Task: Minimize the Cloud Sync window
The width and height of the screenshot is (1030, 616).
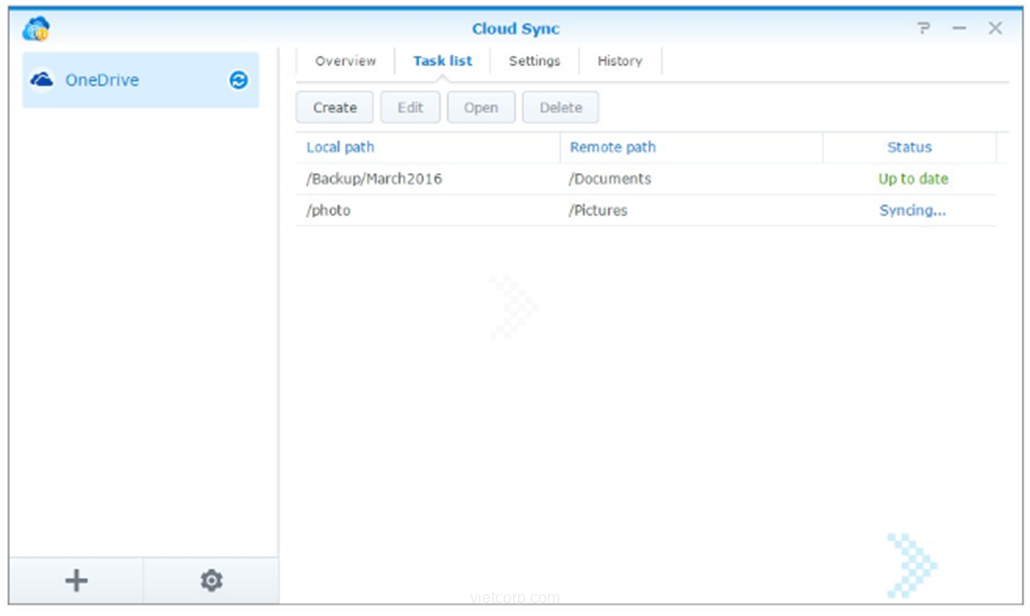Action: point(959,29)
